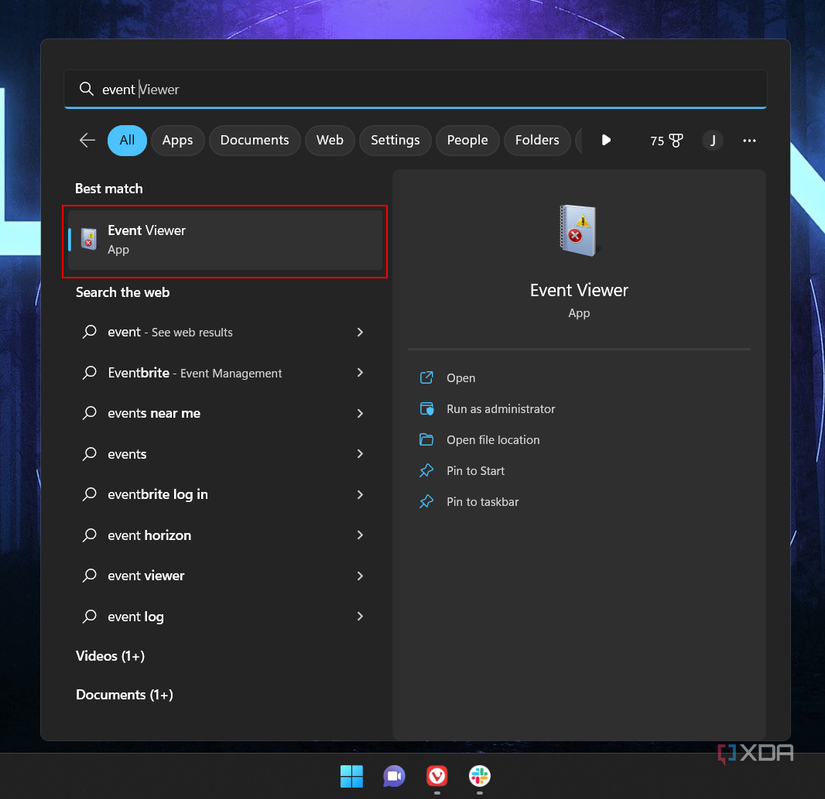Click the play media icon beside filter tabs
The width and height of the screenshot is (825, 799).
click(606, 141)
